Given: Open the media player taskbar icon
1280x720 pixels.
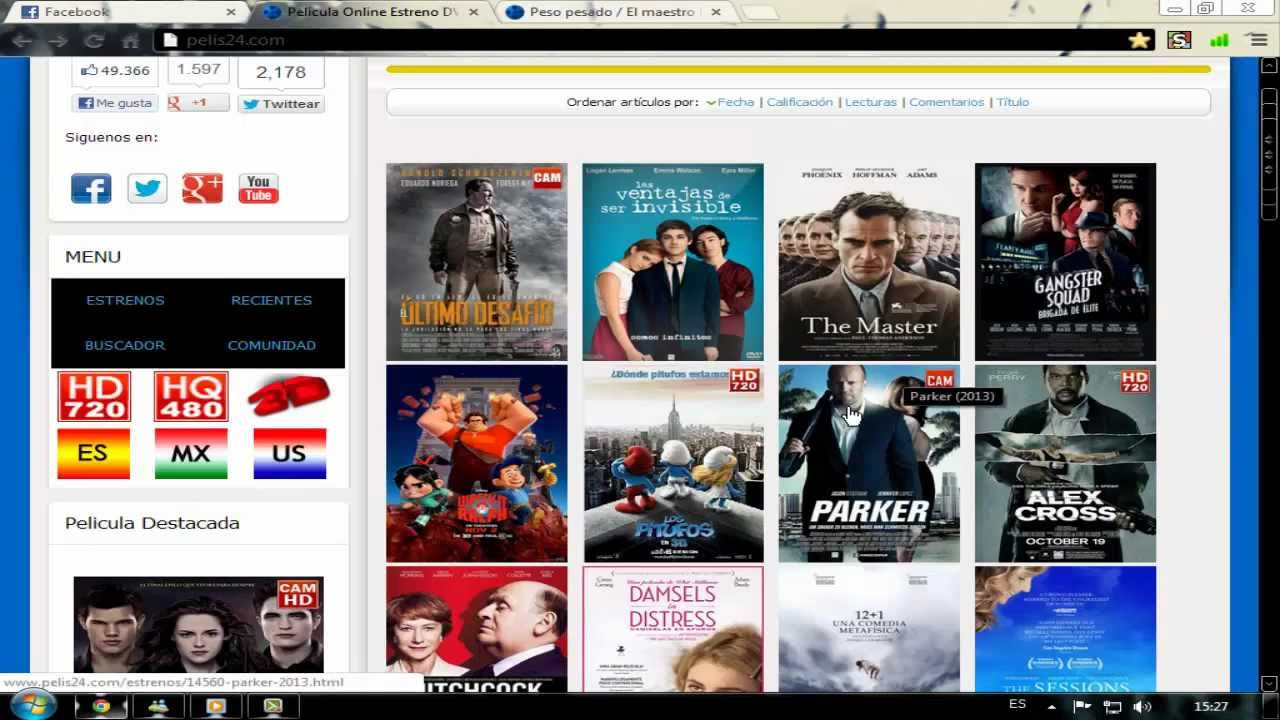Looking at the screenshot, I should click(x=215, y=706).
